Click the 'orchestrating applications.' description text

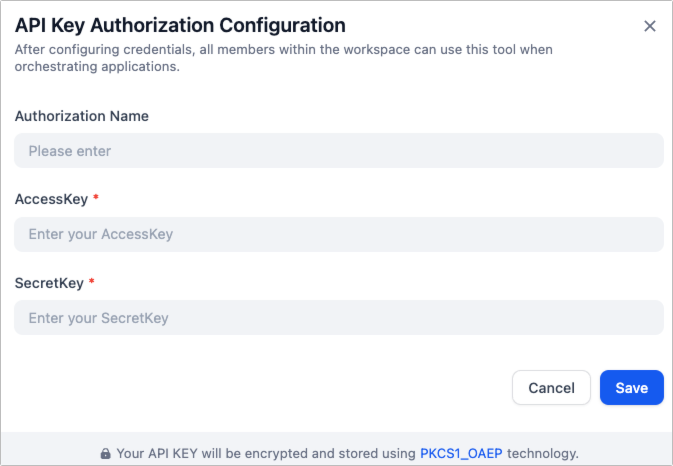click(97, 67)
